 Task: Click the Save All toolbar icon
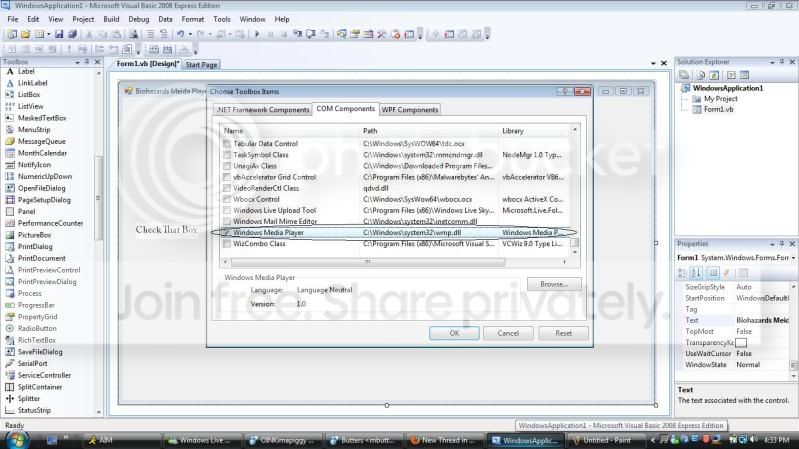72,34
